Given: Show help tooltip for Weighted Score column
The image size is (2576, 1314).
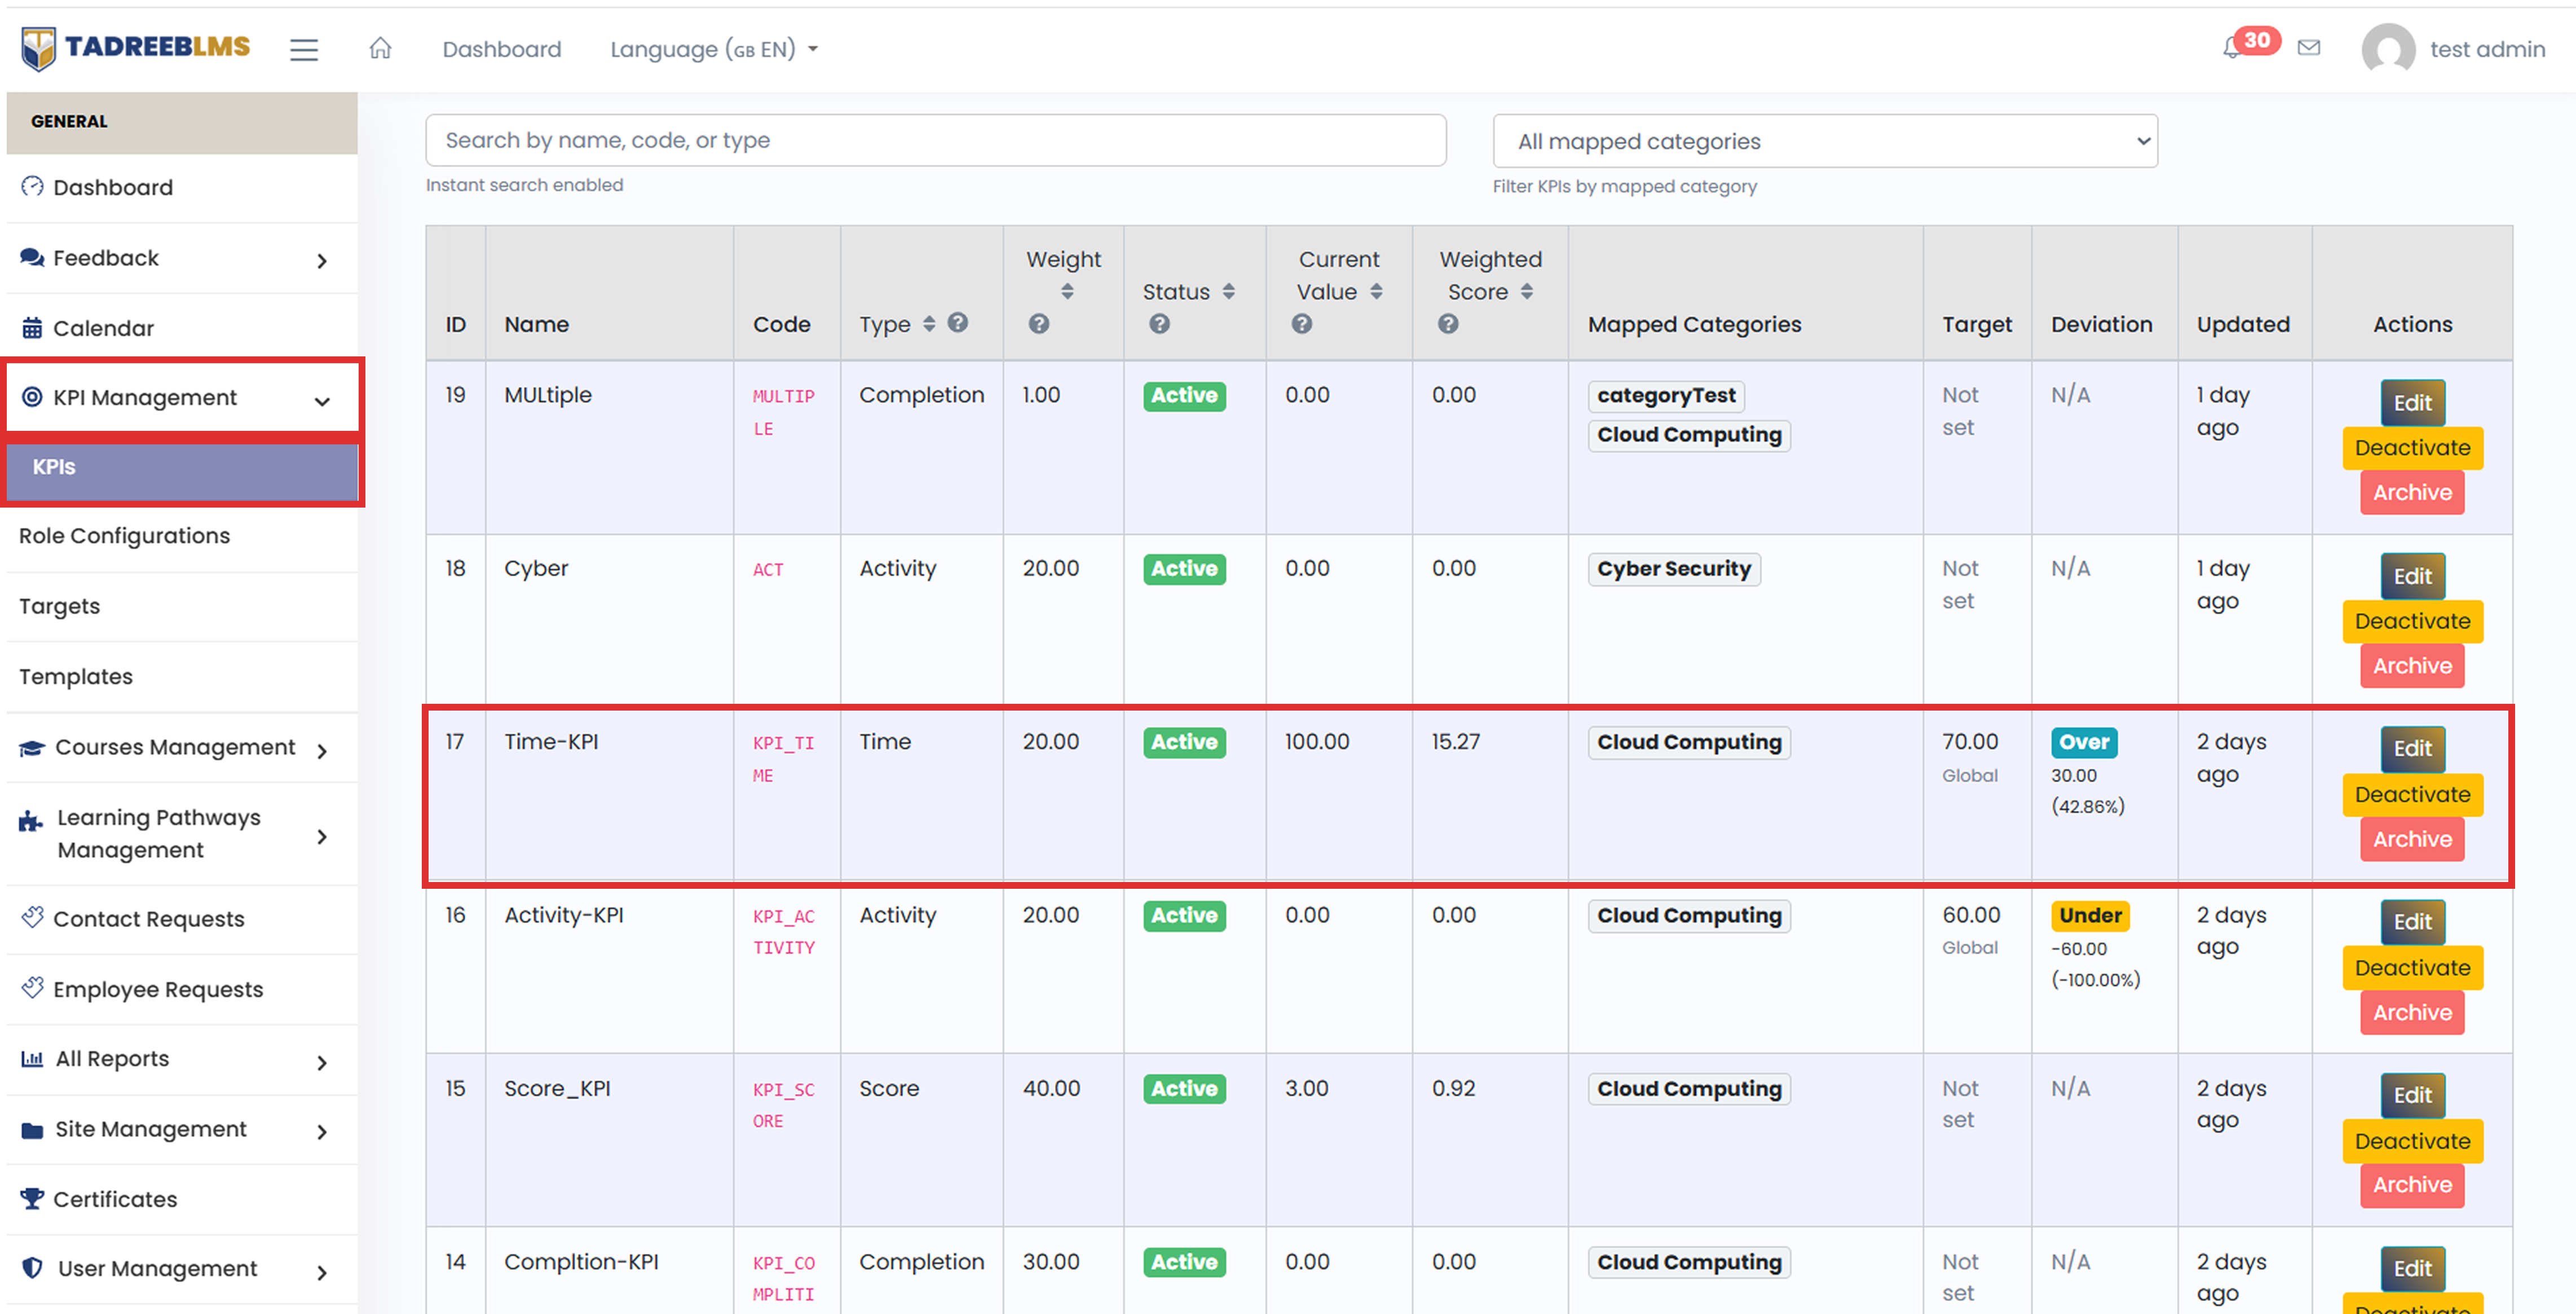Looking at the screenshot, I should (1447, 324).
